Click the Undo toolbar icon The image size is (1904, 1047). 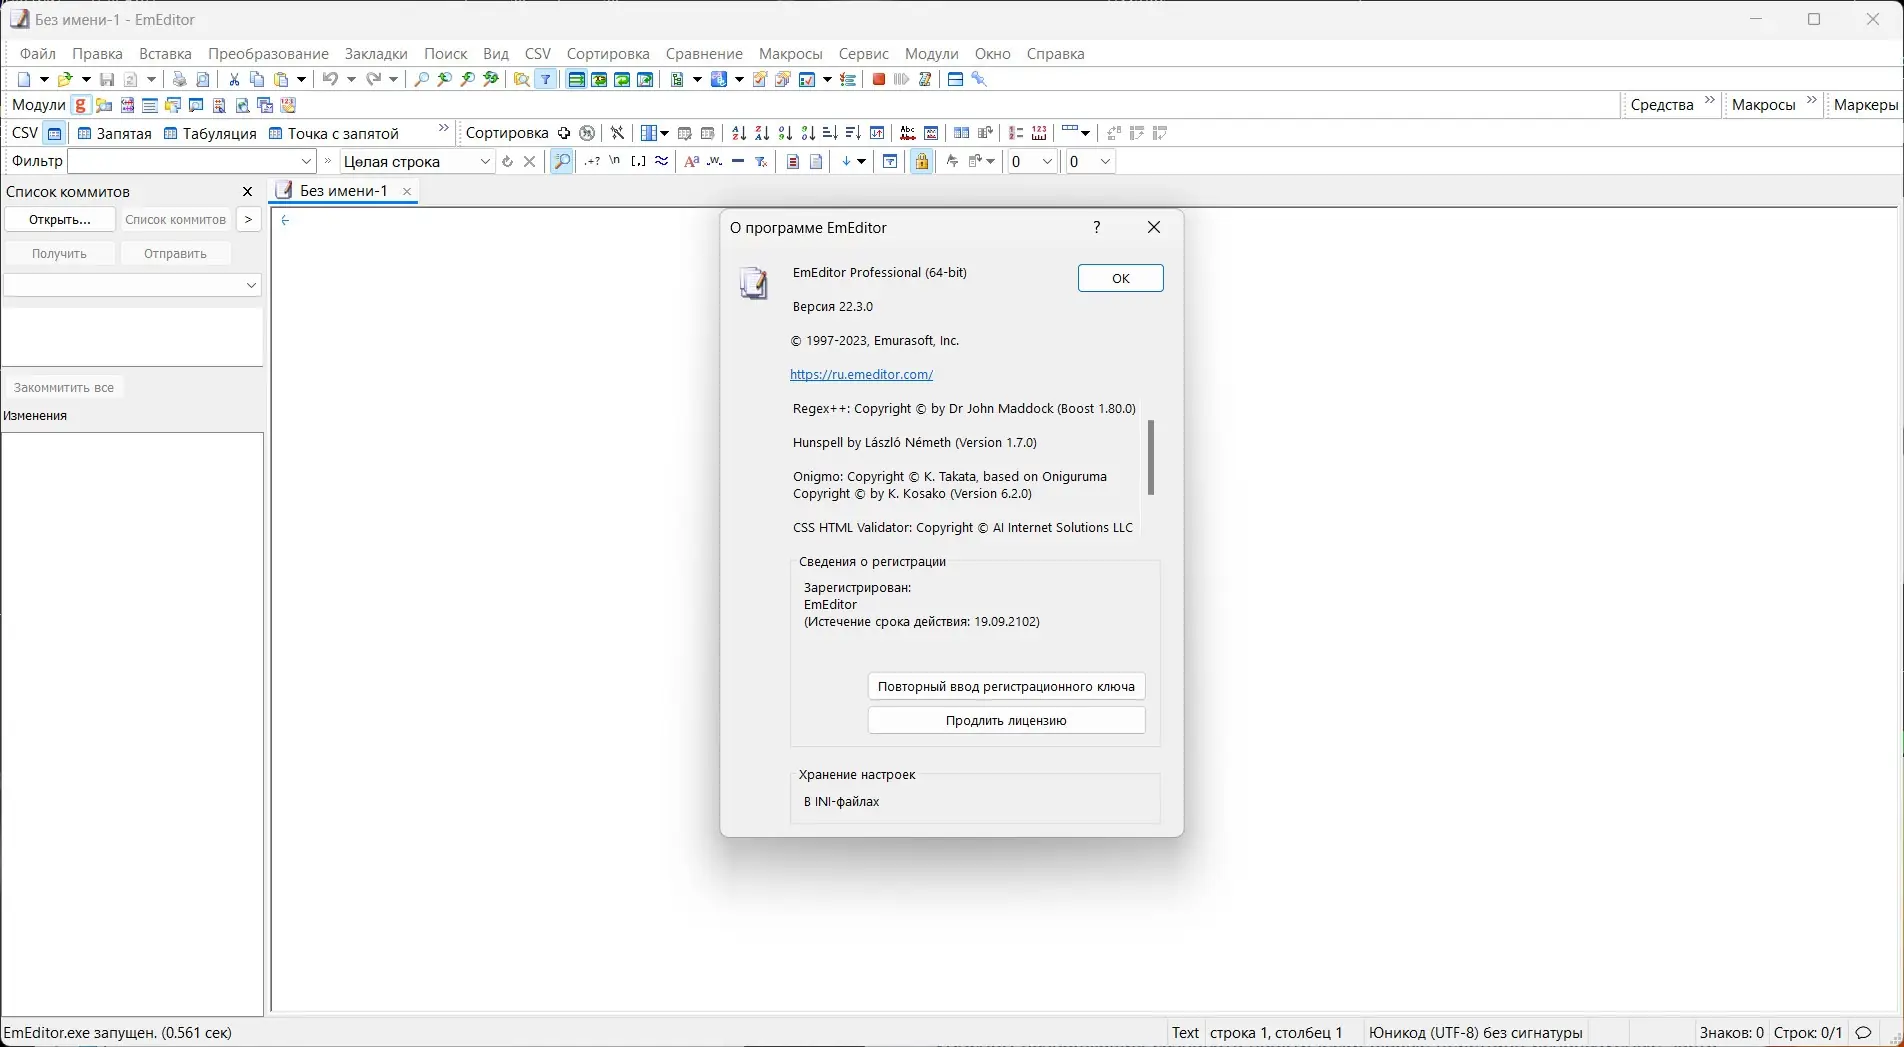pos(331,79)
